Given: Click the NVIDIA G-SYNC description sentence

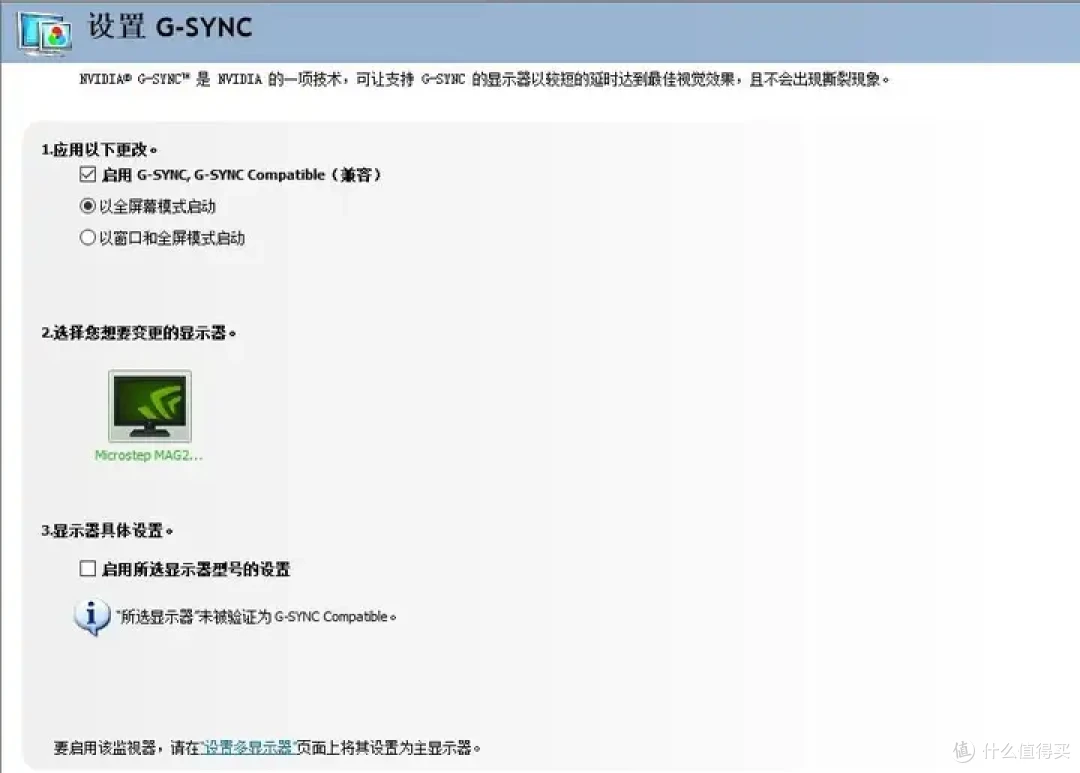Looking at the screenshot, I should [484, 79].
